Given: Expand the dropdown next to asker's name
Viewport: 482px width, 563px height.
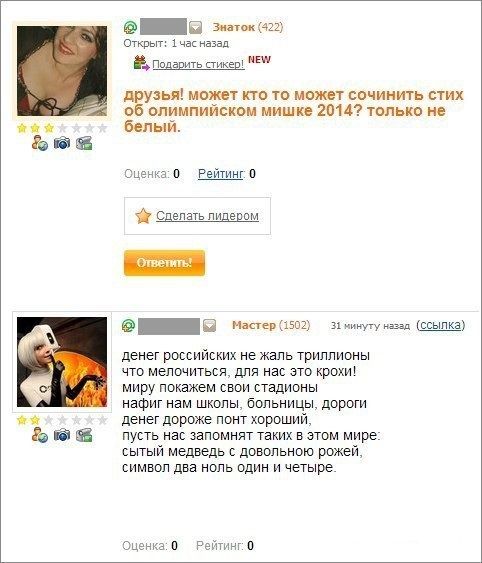Looking at the screenshot, I should point(195,27).
